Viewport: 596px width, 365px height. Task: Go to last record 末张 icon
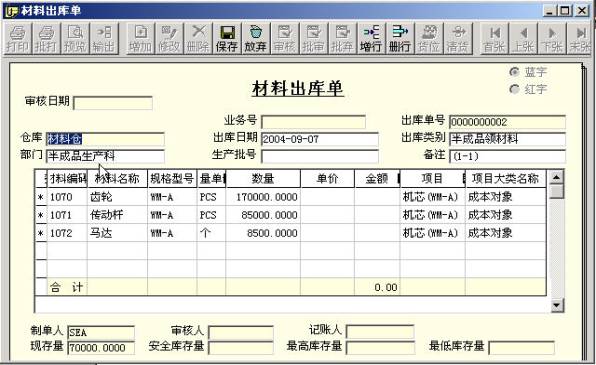point(580,38)
